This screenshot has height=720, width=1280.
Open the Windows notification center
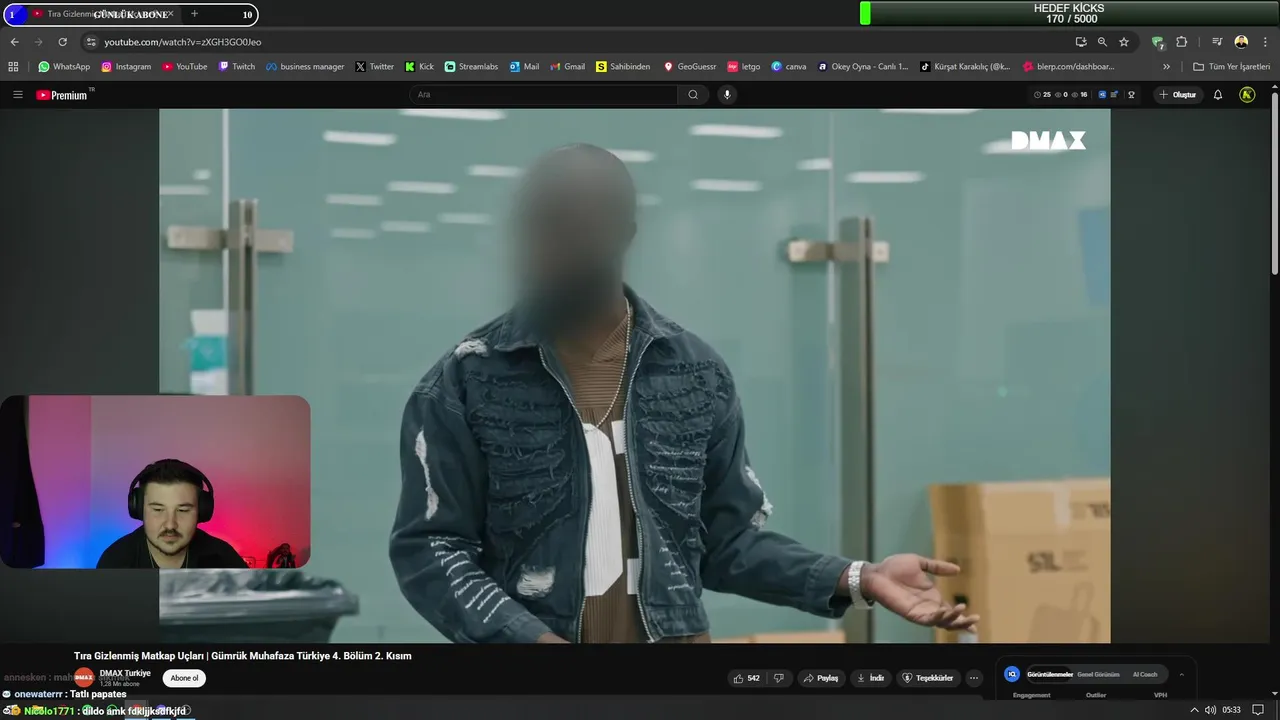pyautogui.click(x=1259, y=710)
